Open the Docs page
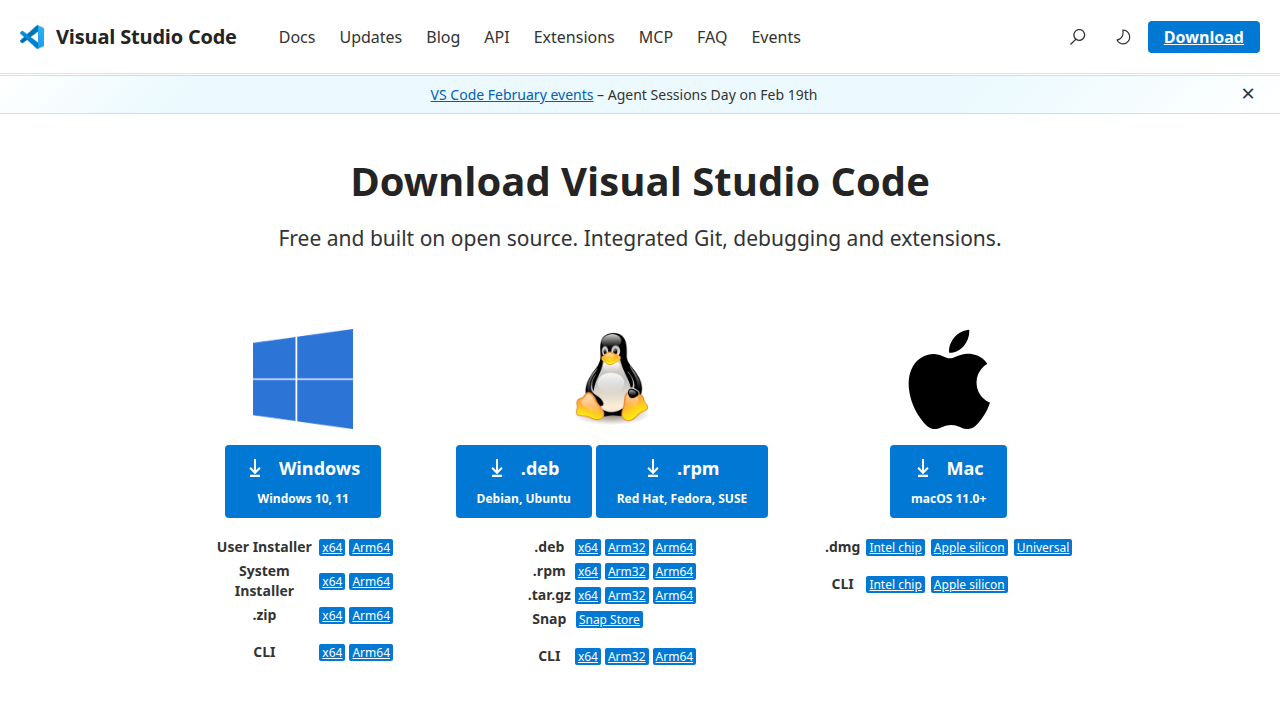The width and height of the screenshot is (1280, 720). [x=296, y=37]
